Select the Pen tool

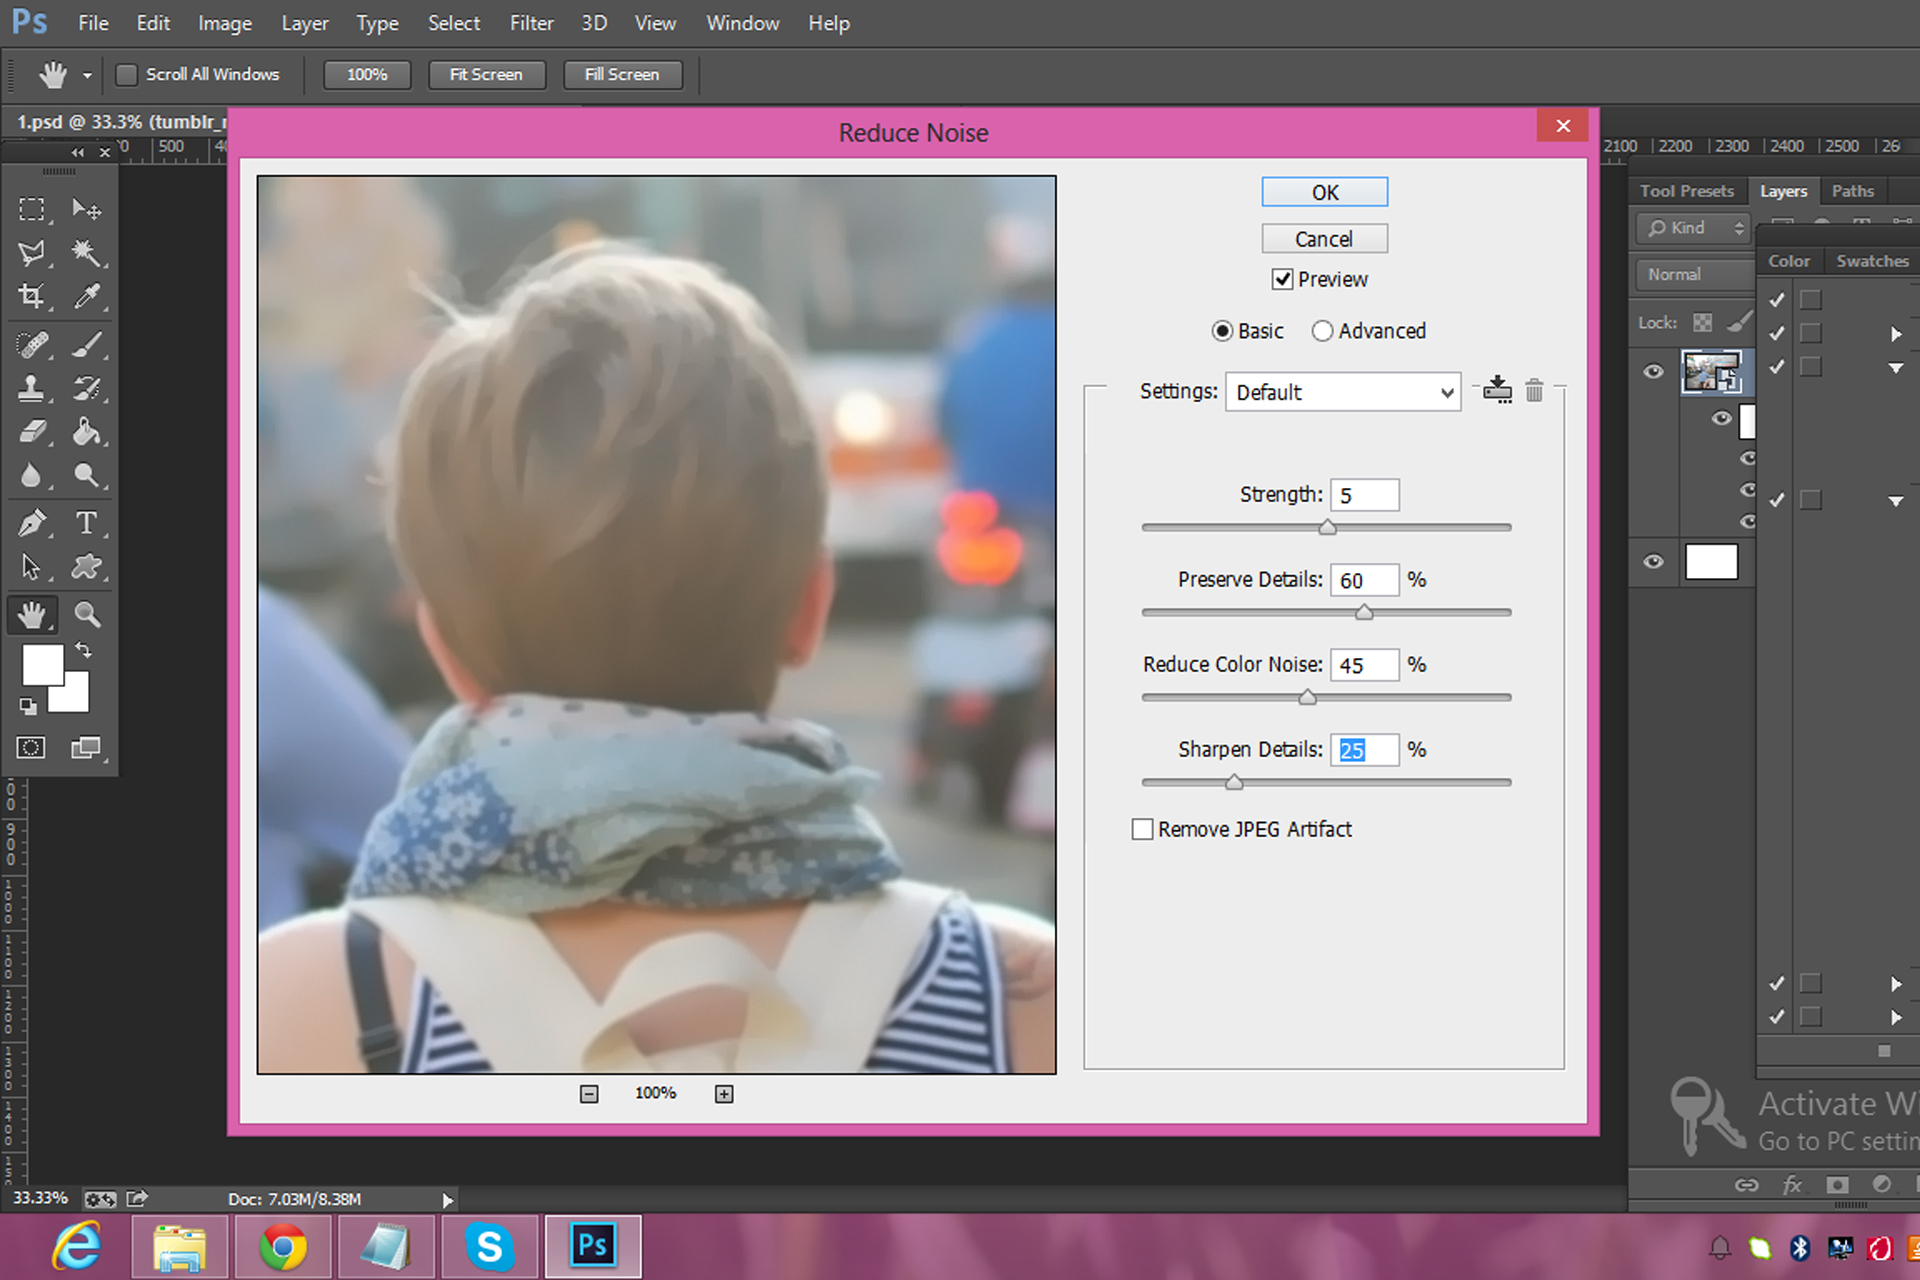coord(32,523)
